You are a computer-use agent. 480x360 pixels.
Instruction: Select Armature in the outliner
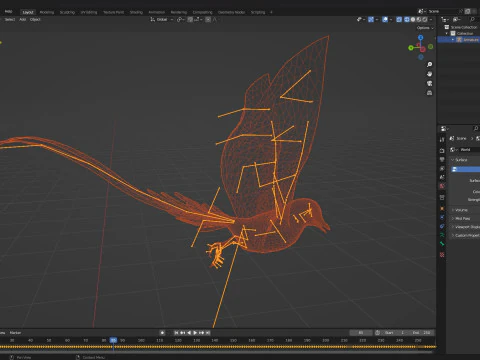pyautogui.click(x=471, y=40)
